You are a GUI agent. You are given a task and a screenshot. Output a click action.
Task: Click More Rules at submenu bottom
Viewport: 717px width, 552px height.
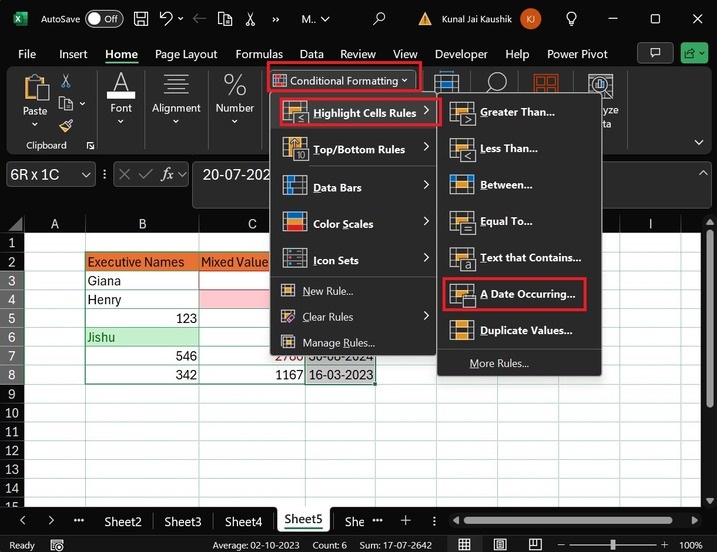[x=499, y=363]
